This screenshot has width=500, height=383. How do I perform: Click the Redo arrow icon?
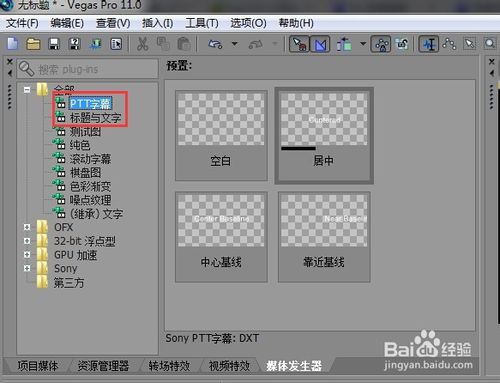coord(256,44)
